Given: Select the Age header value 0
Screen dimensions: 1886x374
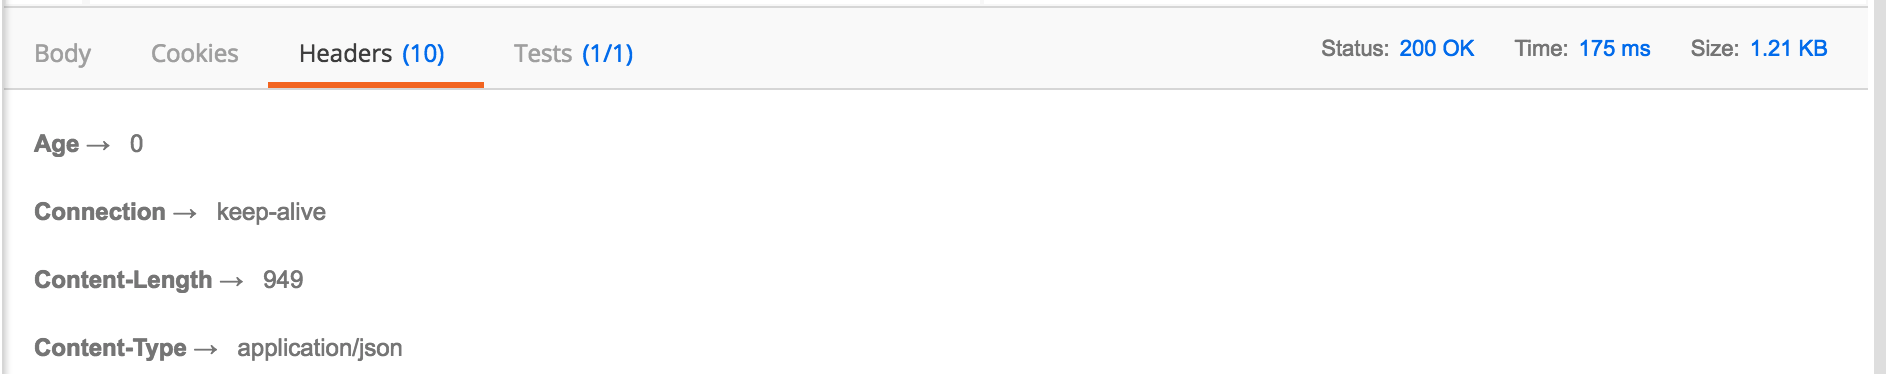Looking at the screenshot, I should coord(136,144).
